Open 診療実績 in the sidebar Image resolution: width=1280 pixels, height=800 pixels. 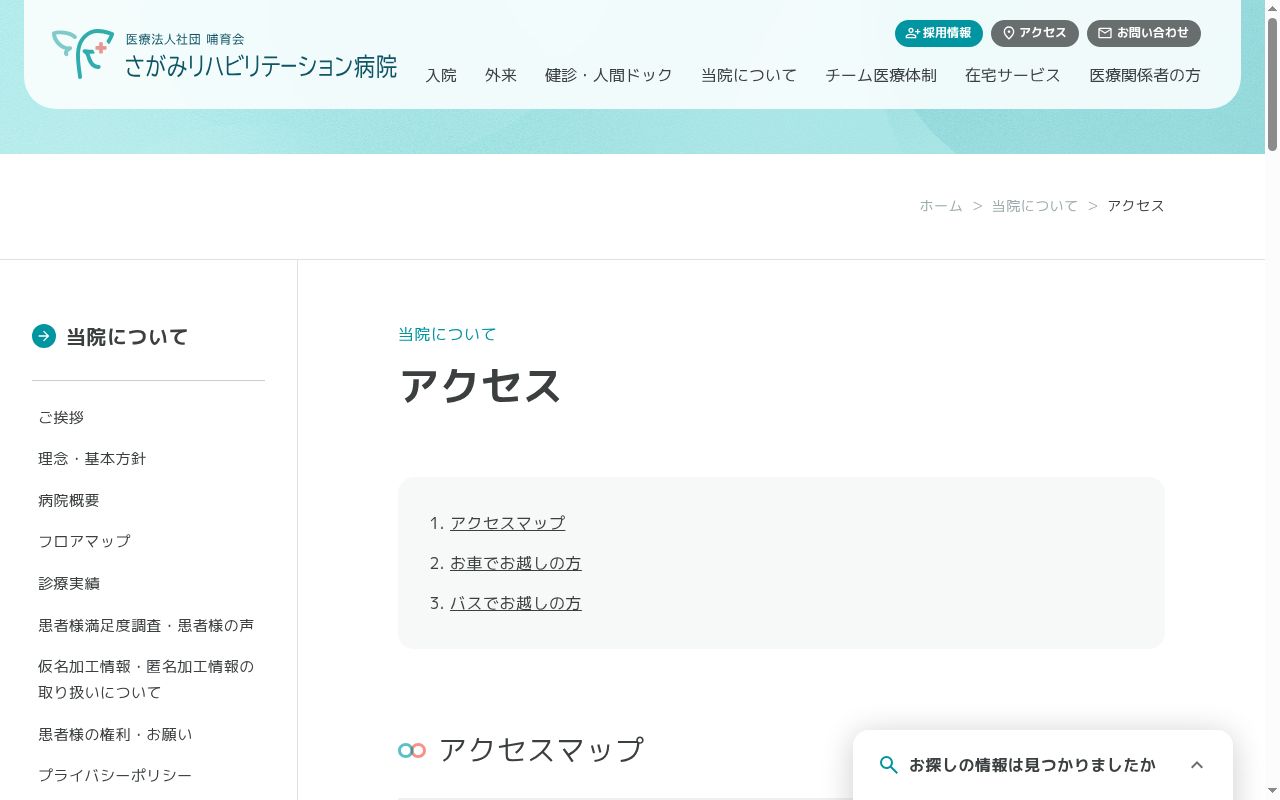(x=69, y=583)
